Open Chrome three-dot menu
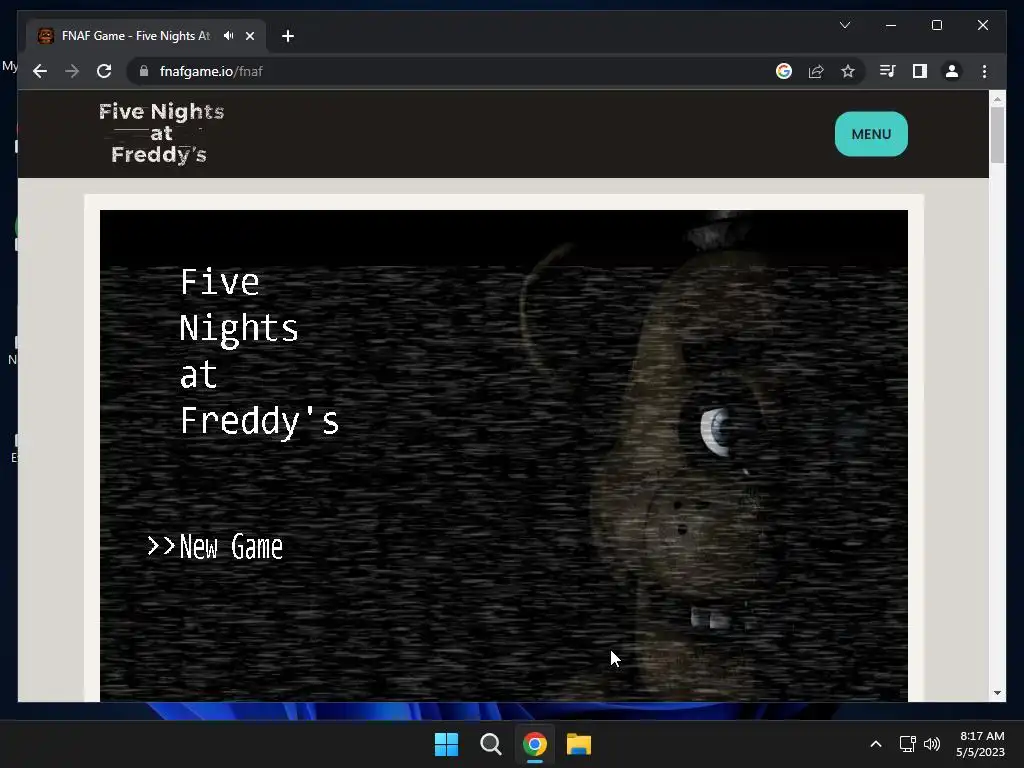 (x=984, y=71)
